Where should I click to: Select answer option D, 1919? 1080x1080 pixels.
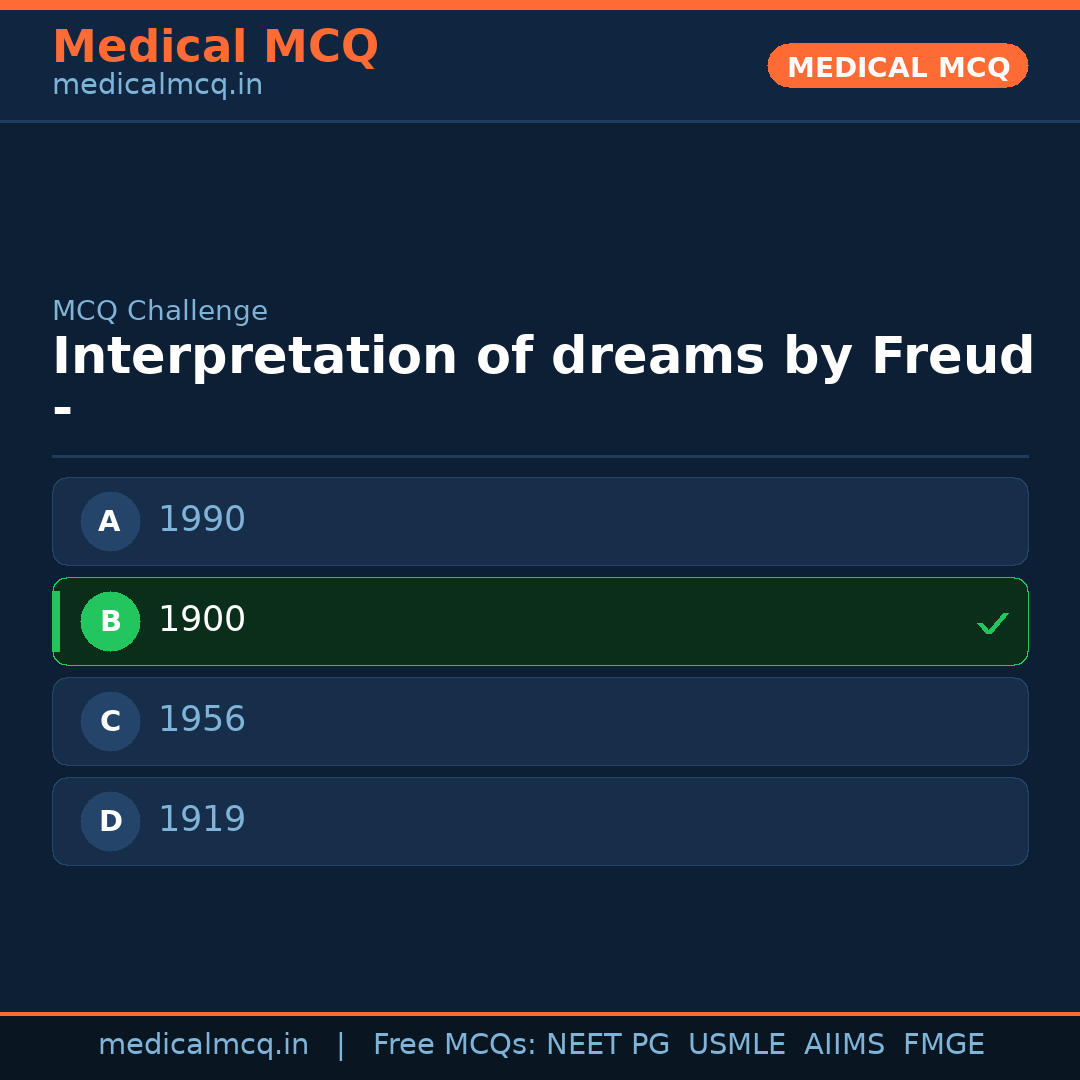click(x=540, y=821)
